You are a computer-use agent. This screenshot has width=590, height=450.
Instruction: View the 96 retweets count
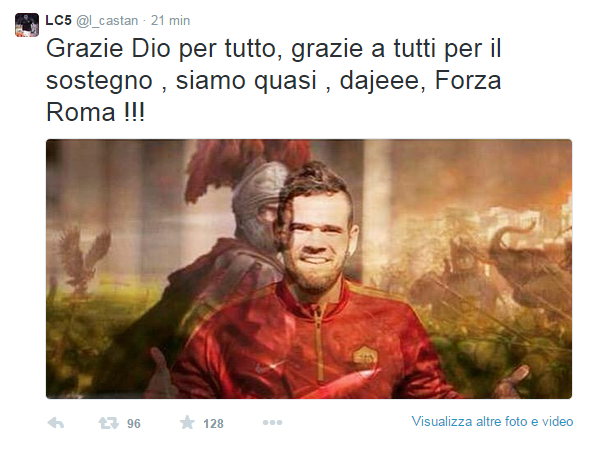pos(134,424)
